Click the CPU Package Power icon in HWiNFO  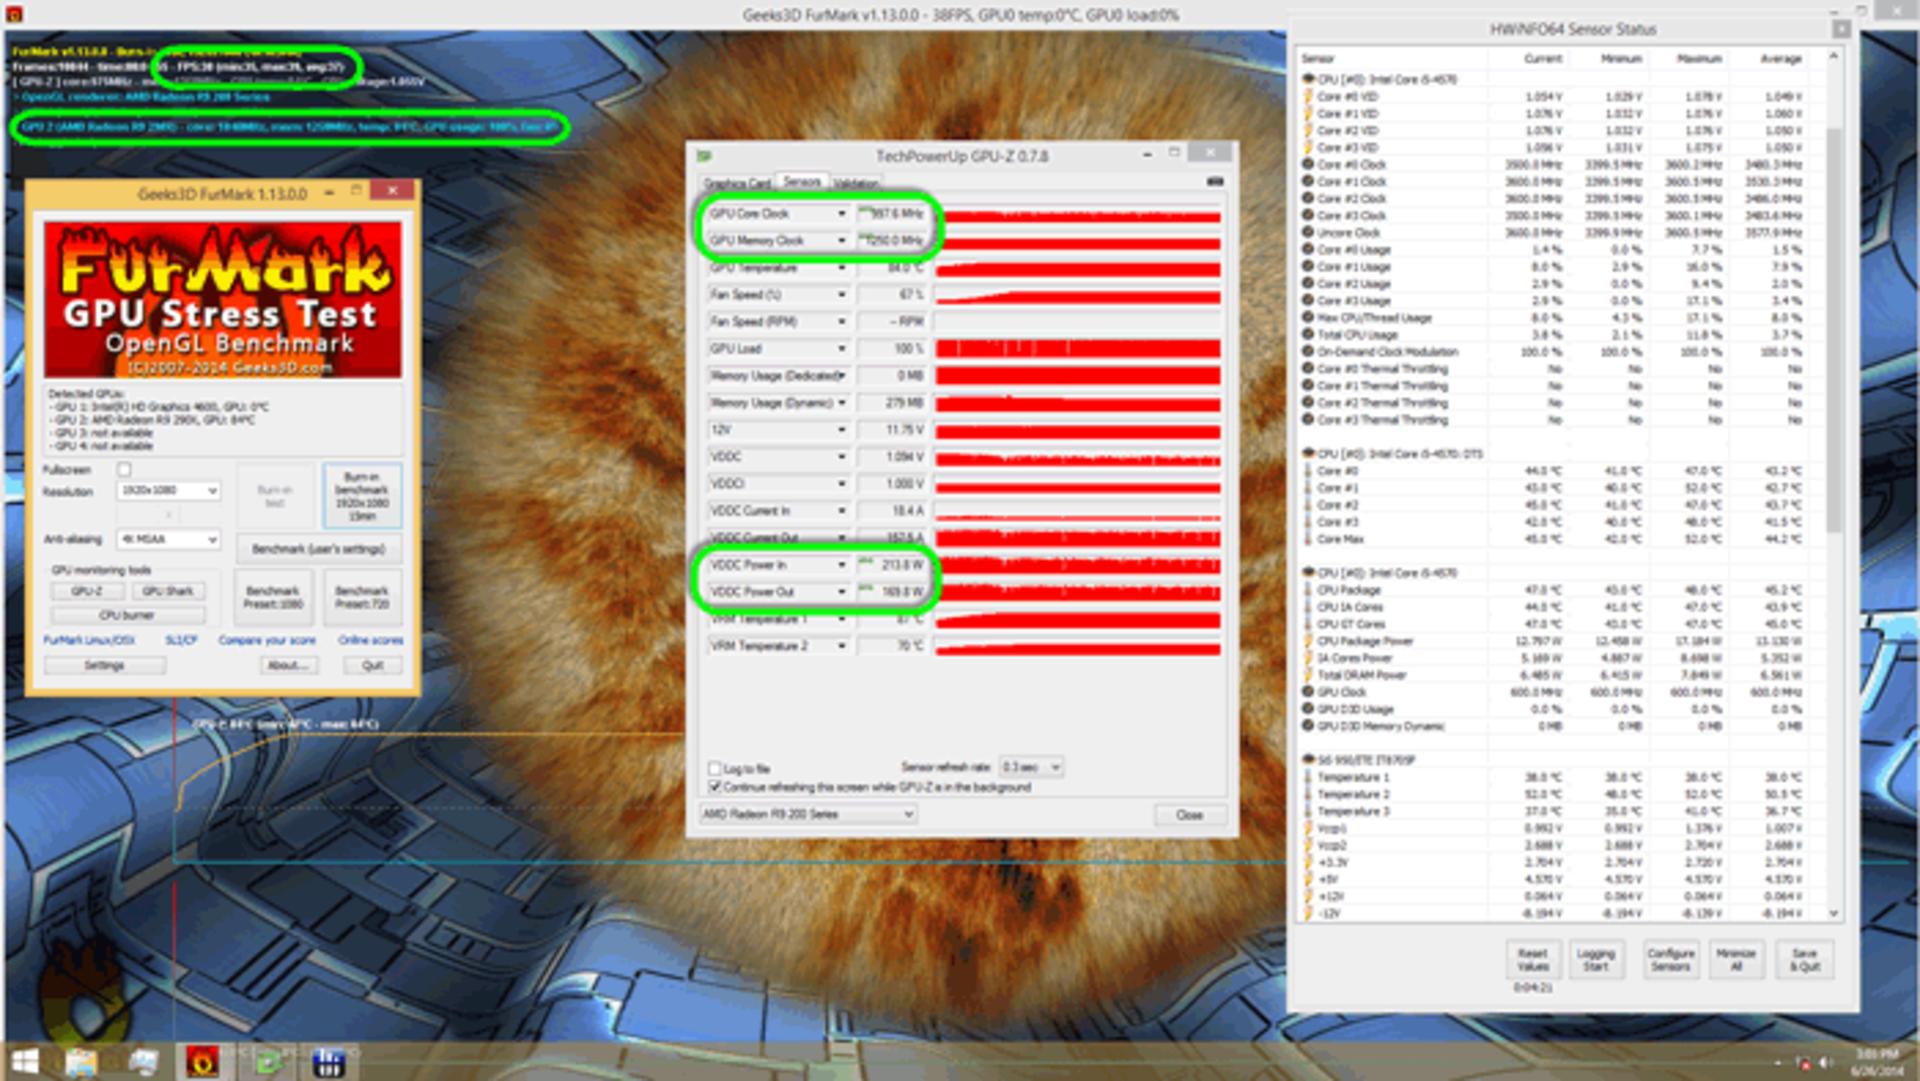[x=1307, y=641]
